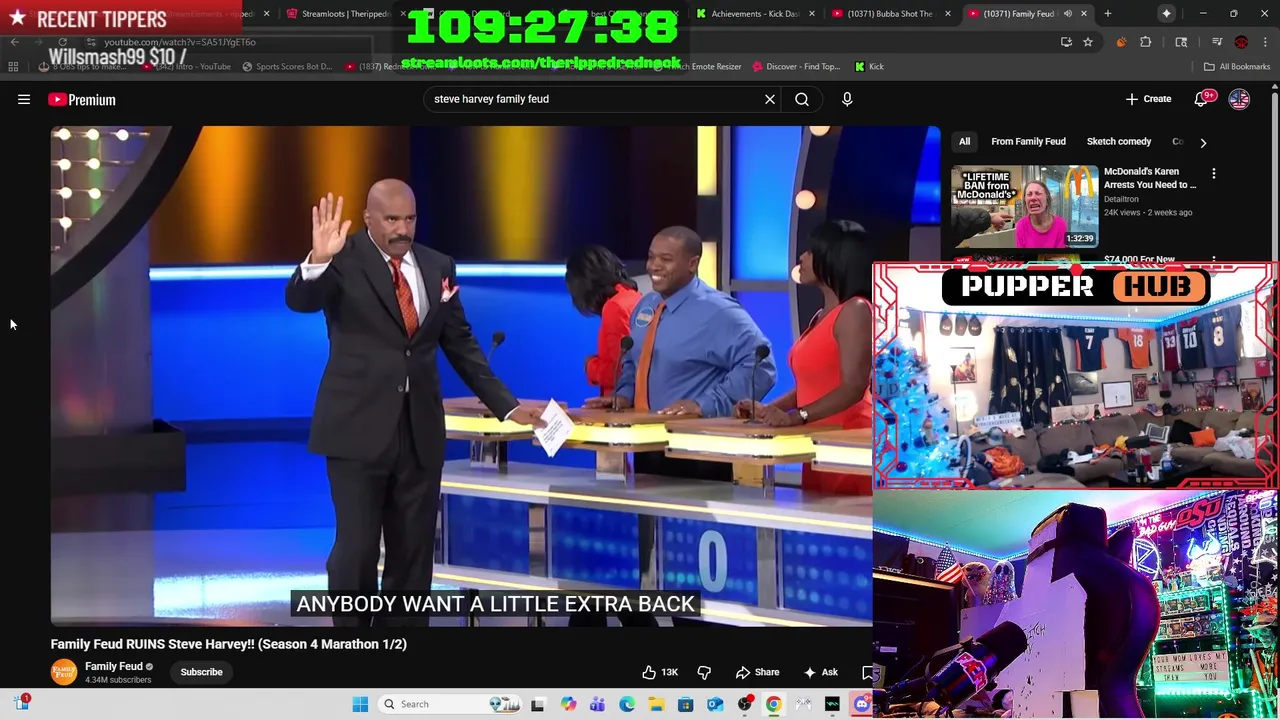Switch to Chrome on taskbar

click(x=774, y=704)
